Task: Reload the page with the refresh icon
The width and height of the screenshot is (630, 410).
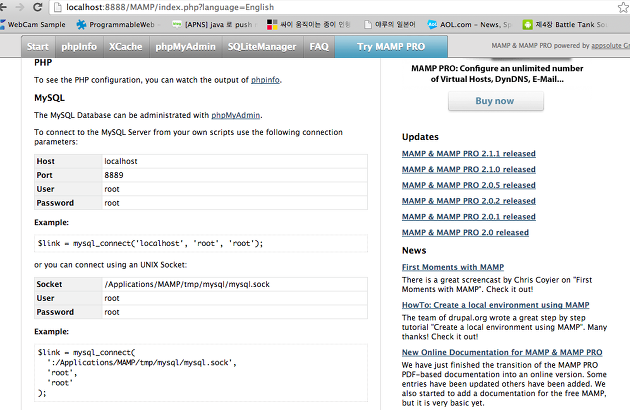Action: [x=37, y=7]
